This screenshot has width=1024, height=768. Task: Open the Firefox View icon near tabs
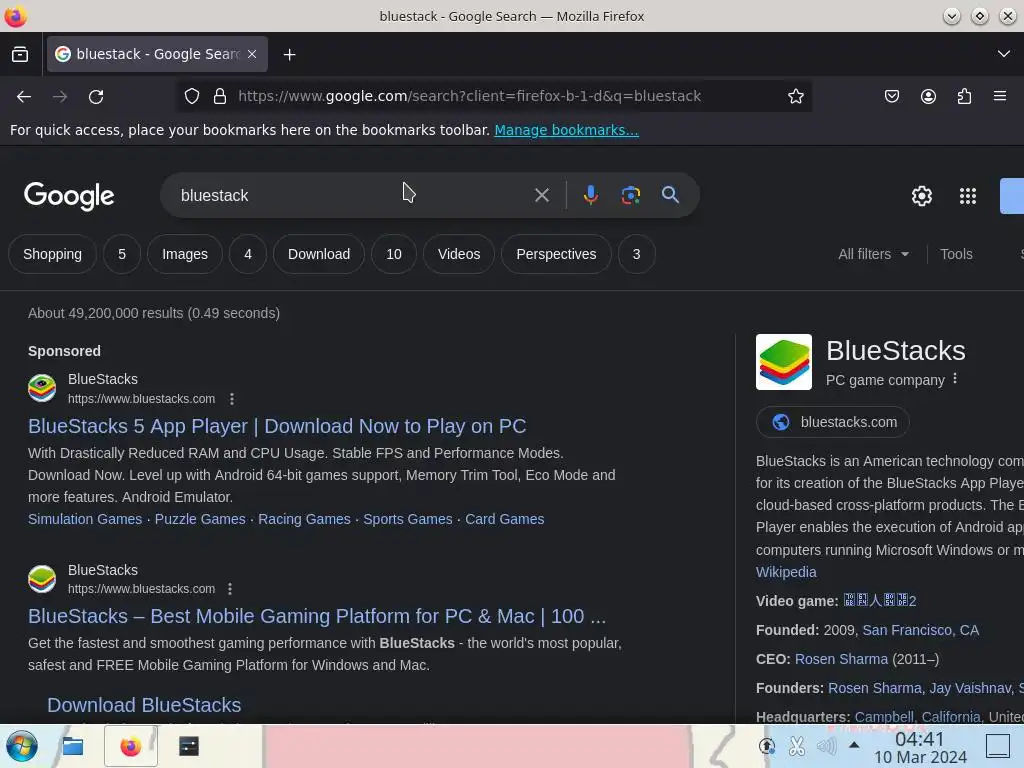point(20,54)
